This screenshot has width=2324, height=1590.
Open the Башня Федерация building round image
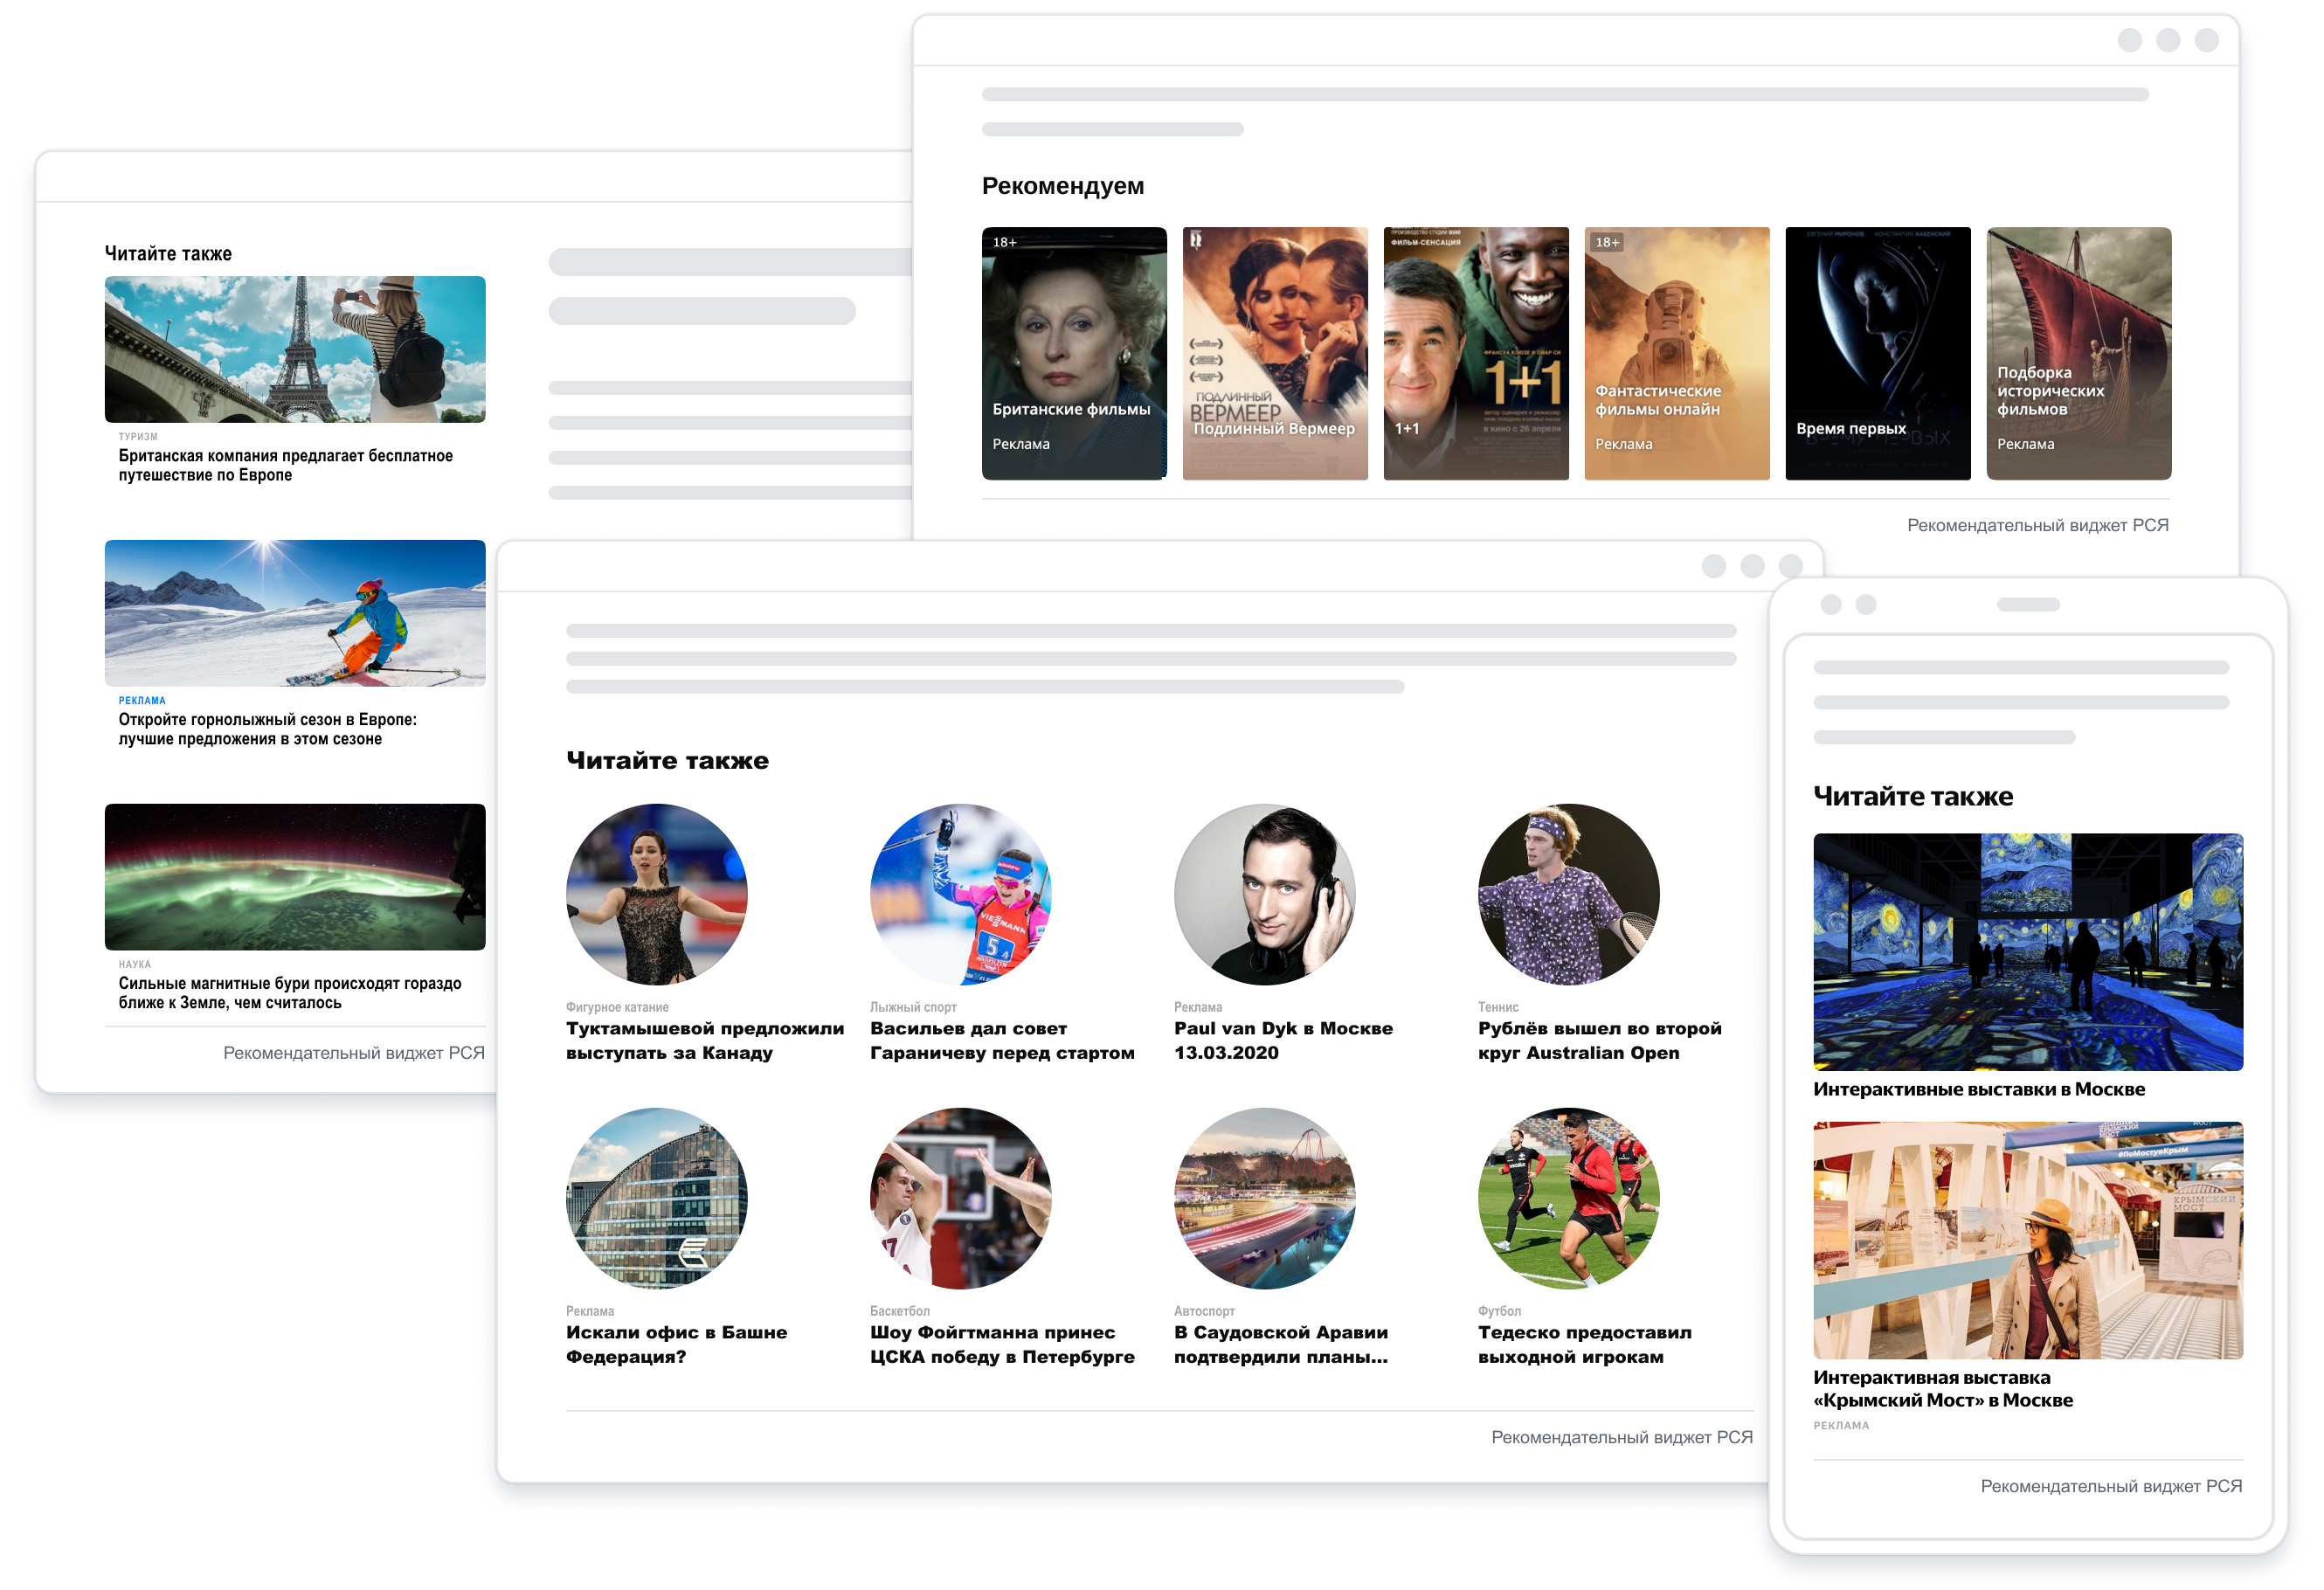coord(657,1198)
